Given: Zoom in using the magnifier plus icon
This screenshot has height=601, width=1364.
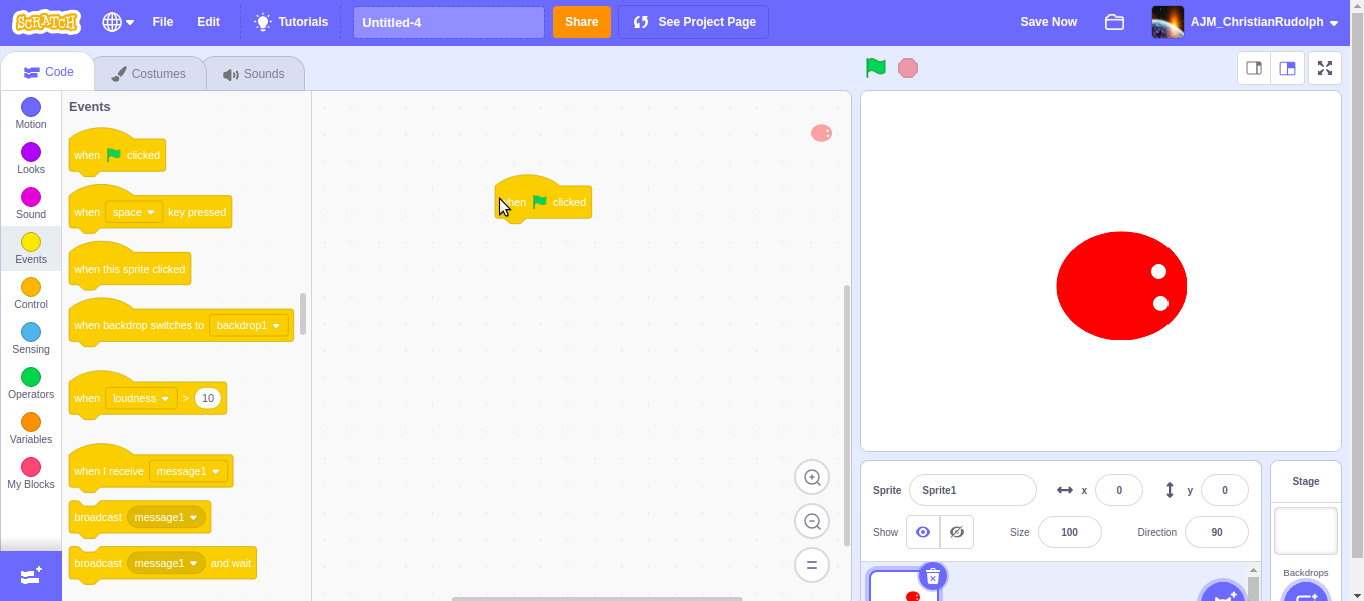Looking at the screenshot, I should tap(811, 477).
